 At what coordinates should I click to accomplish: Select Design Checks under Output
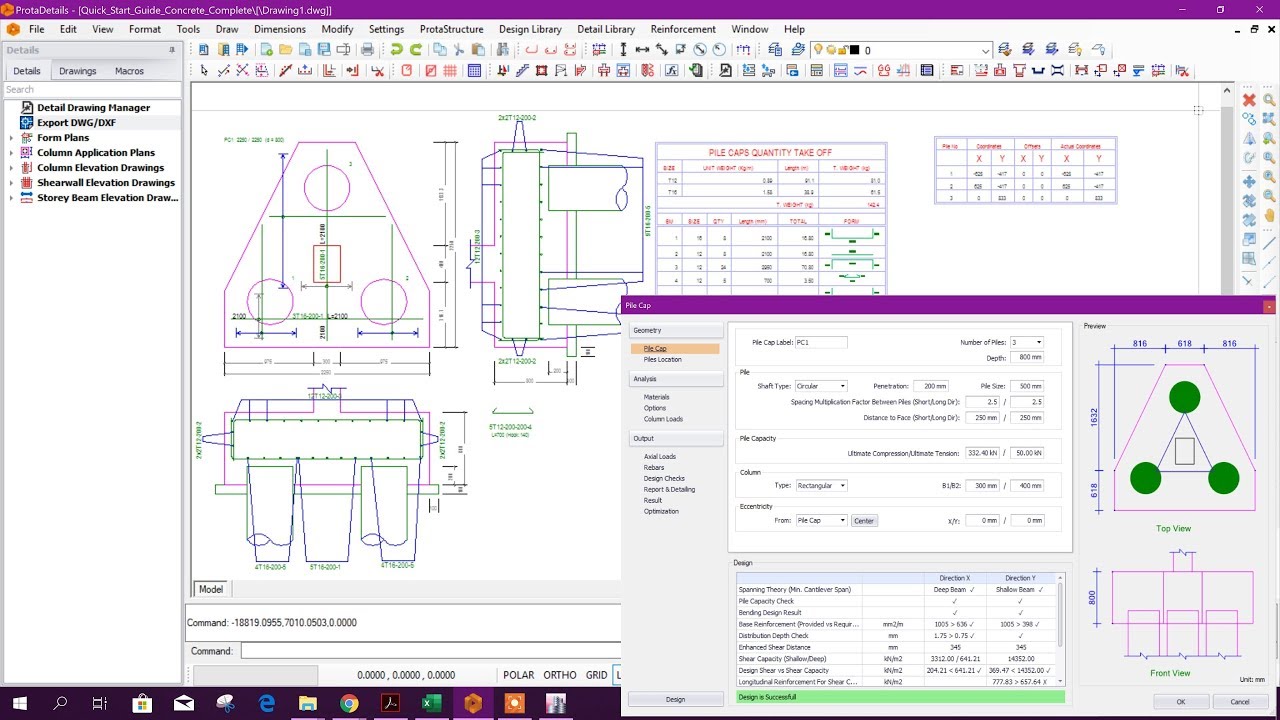[664, 478]
